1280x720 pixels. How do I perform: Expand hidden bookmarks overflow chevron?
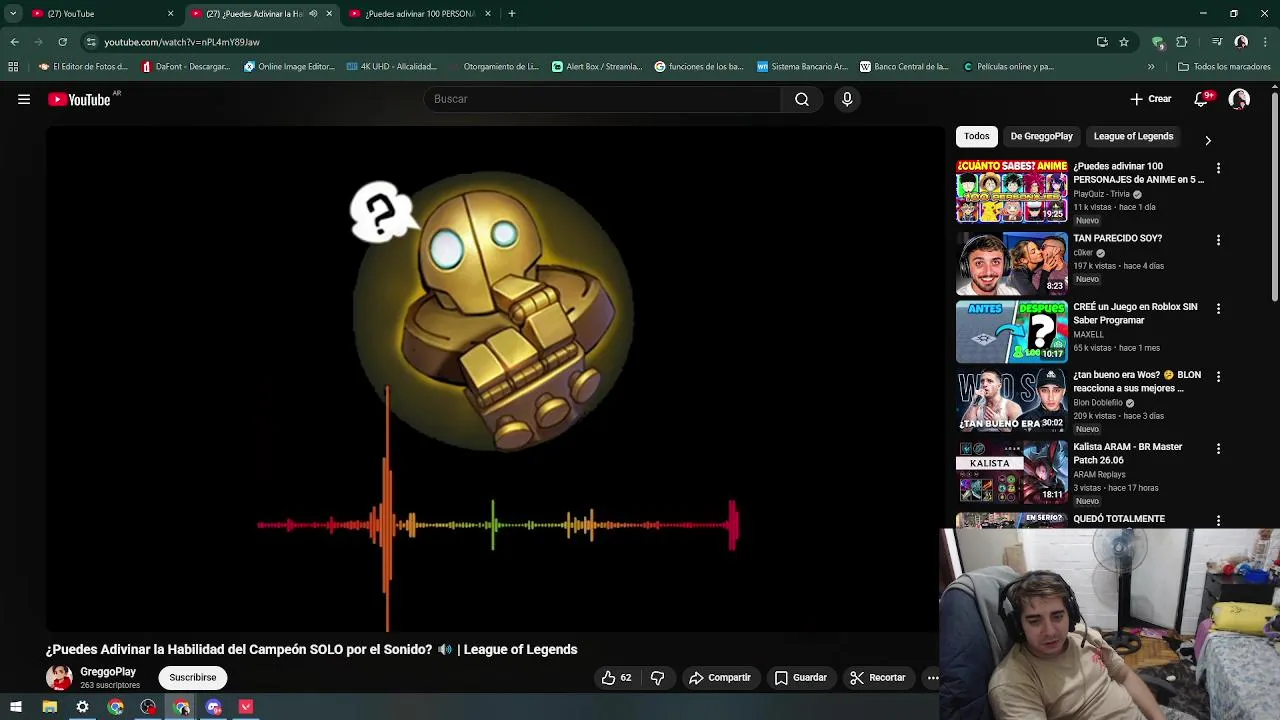tap(1151, 67)
